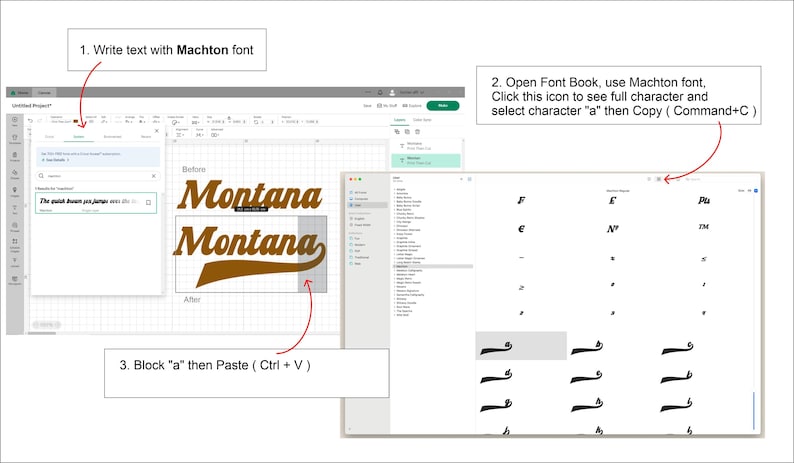Screen dimensions: 794x463
Task: Select the highlighted second Montana layer
Action: pyautogui.click(x=426, y=161)
